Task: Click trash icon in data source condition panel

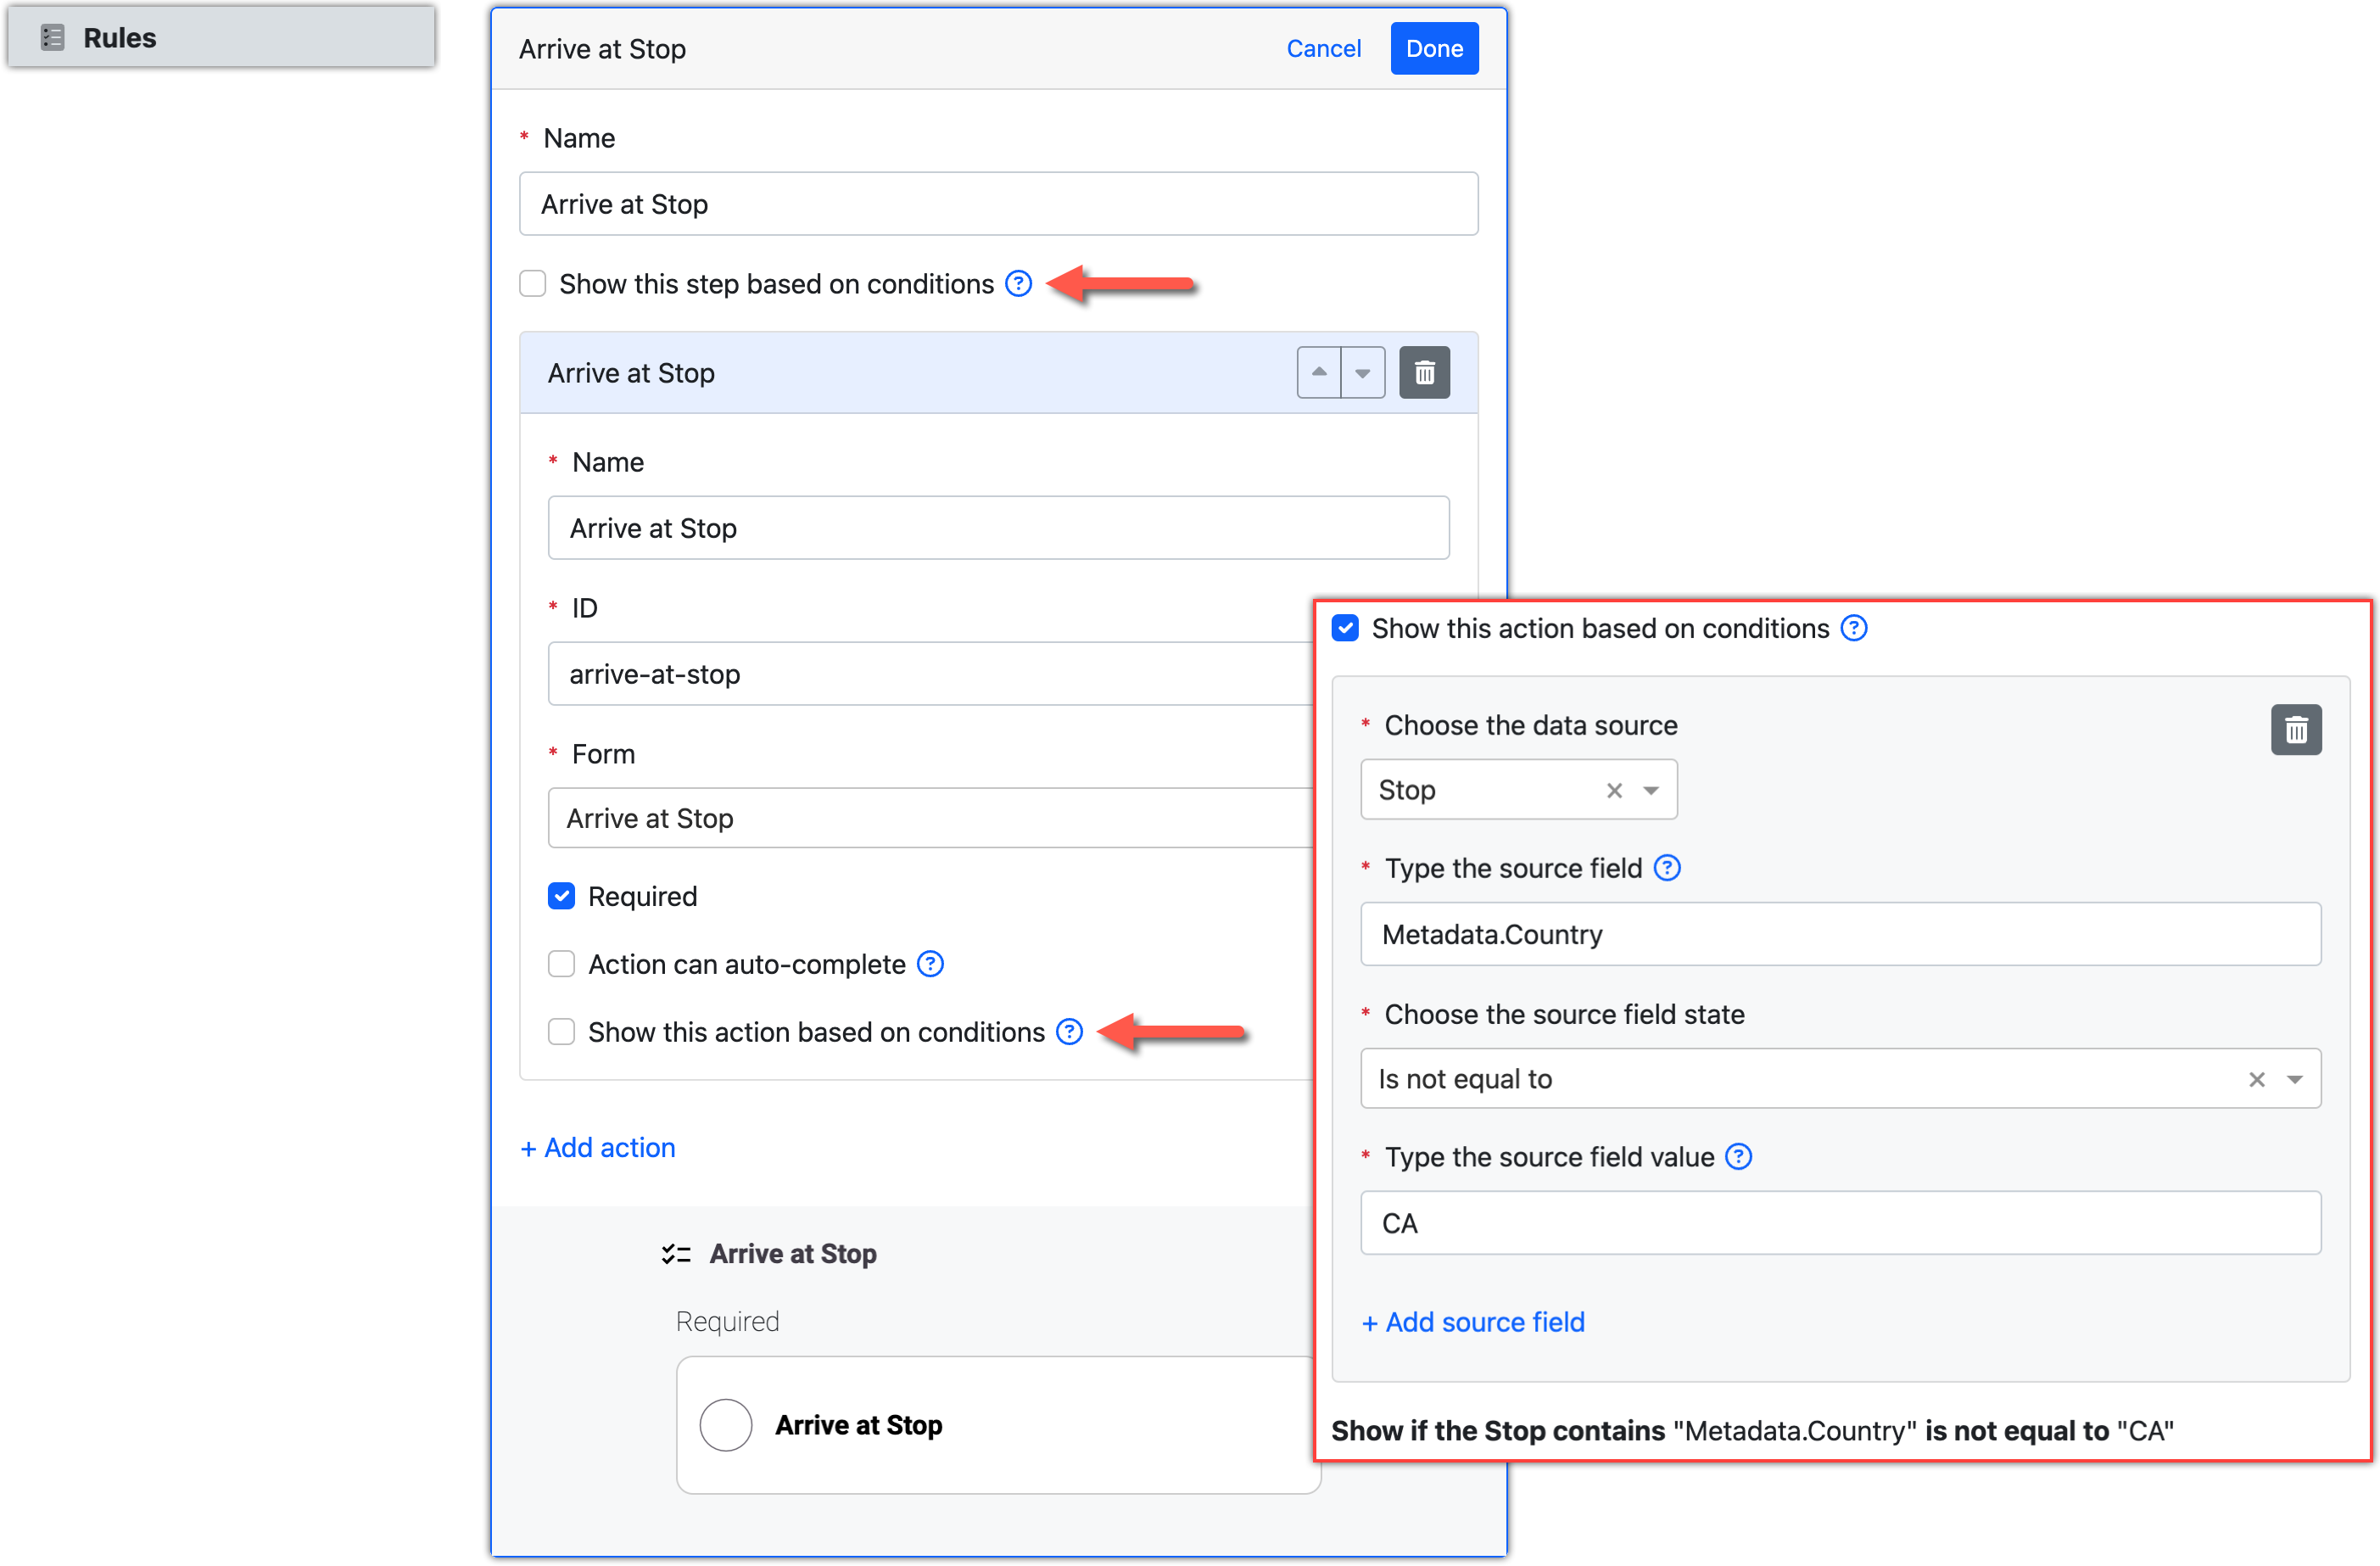Action: [x=2295, y=730]
